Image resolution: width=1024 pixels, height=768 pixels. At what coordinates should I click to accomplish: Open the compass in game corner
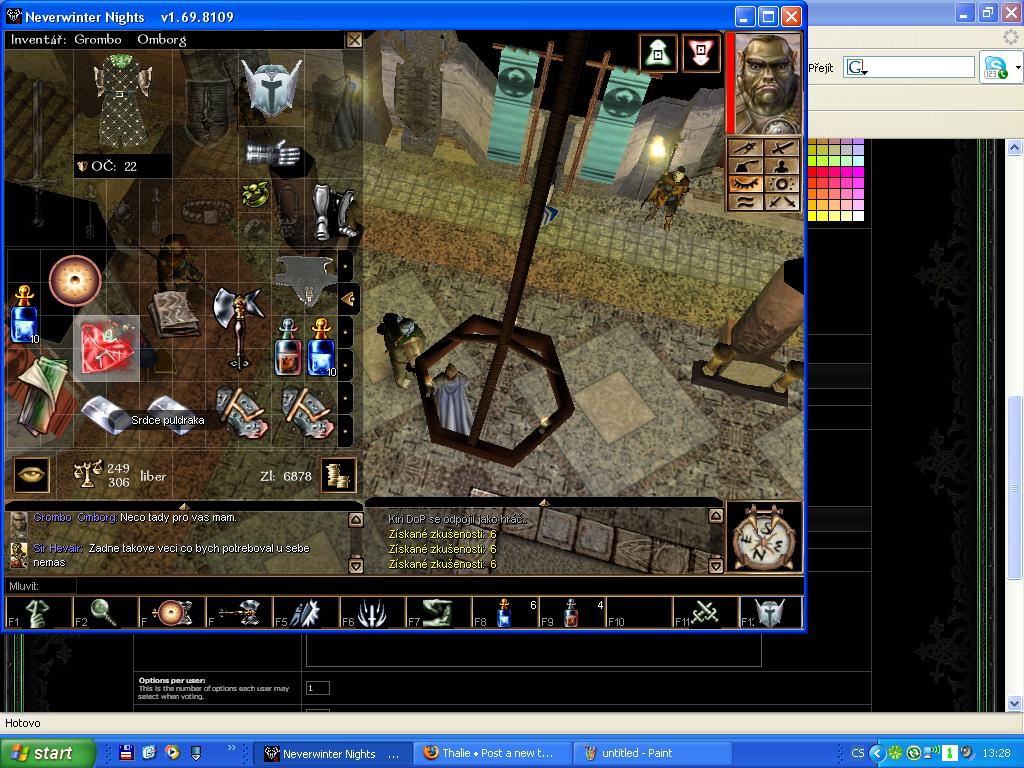pyautogui.click(x=763, y=537)
